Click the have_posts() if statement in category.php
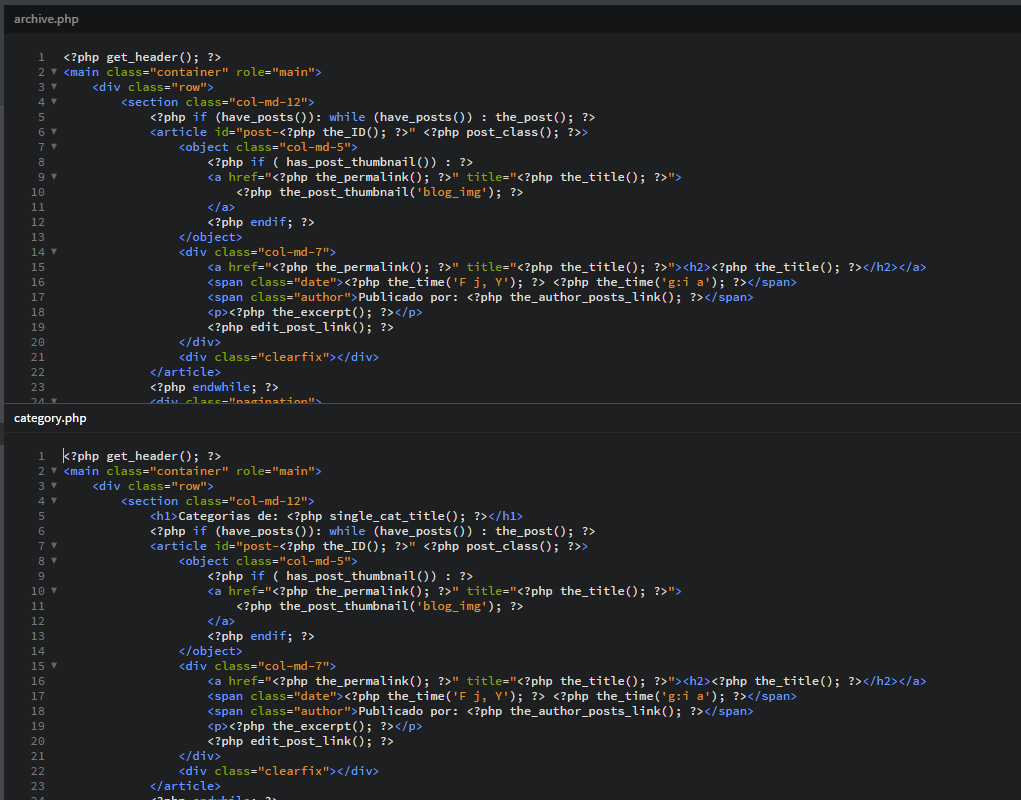The height and width of the screenshot is (800, 1021). [372, 531]
